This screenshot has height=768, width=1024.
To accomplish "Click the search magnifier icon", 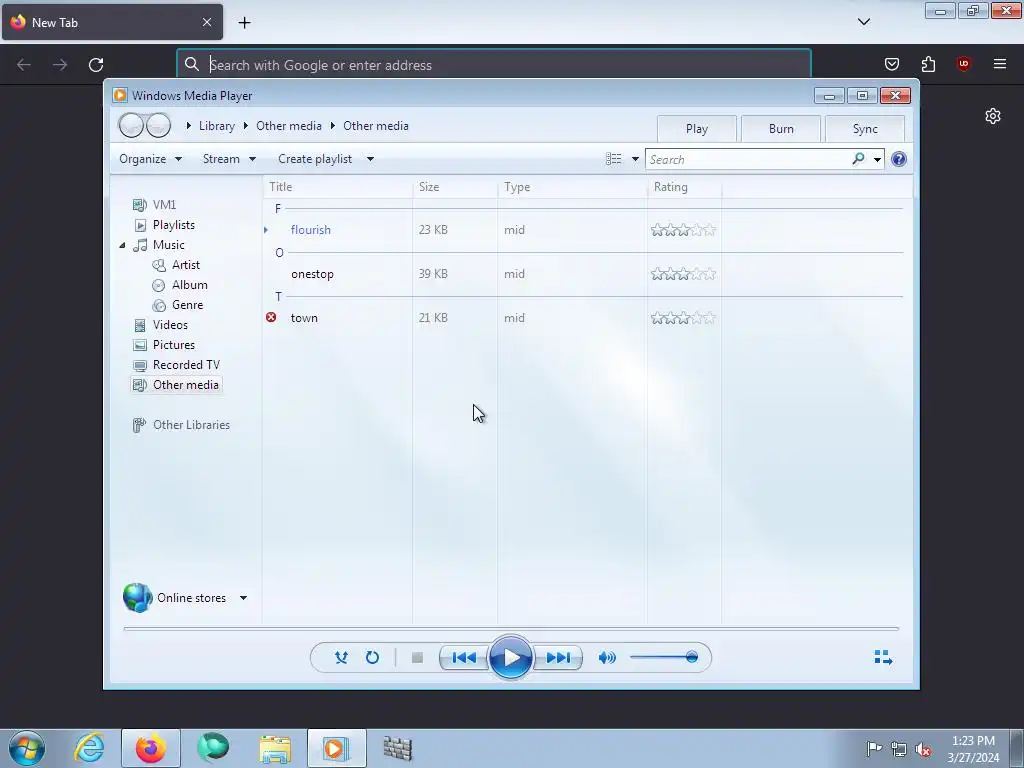I will click(x=858, y=159).
